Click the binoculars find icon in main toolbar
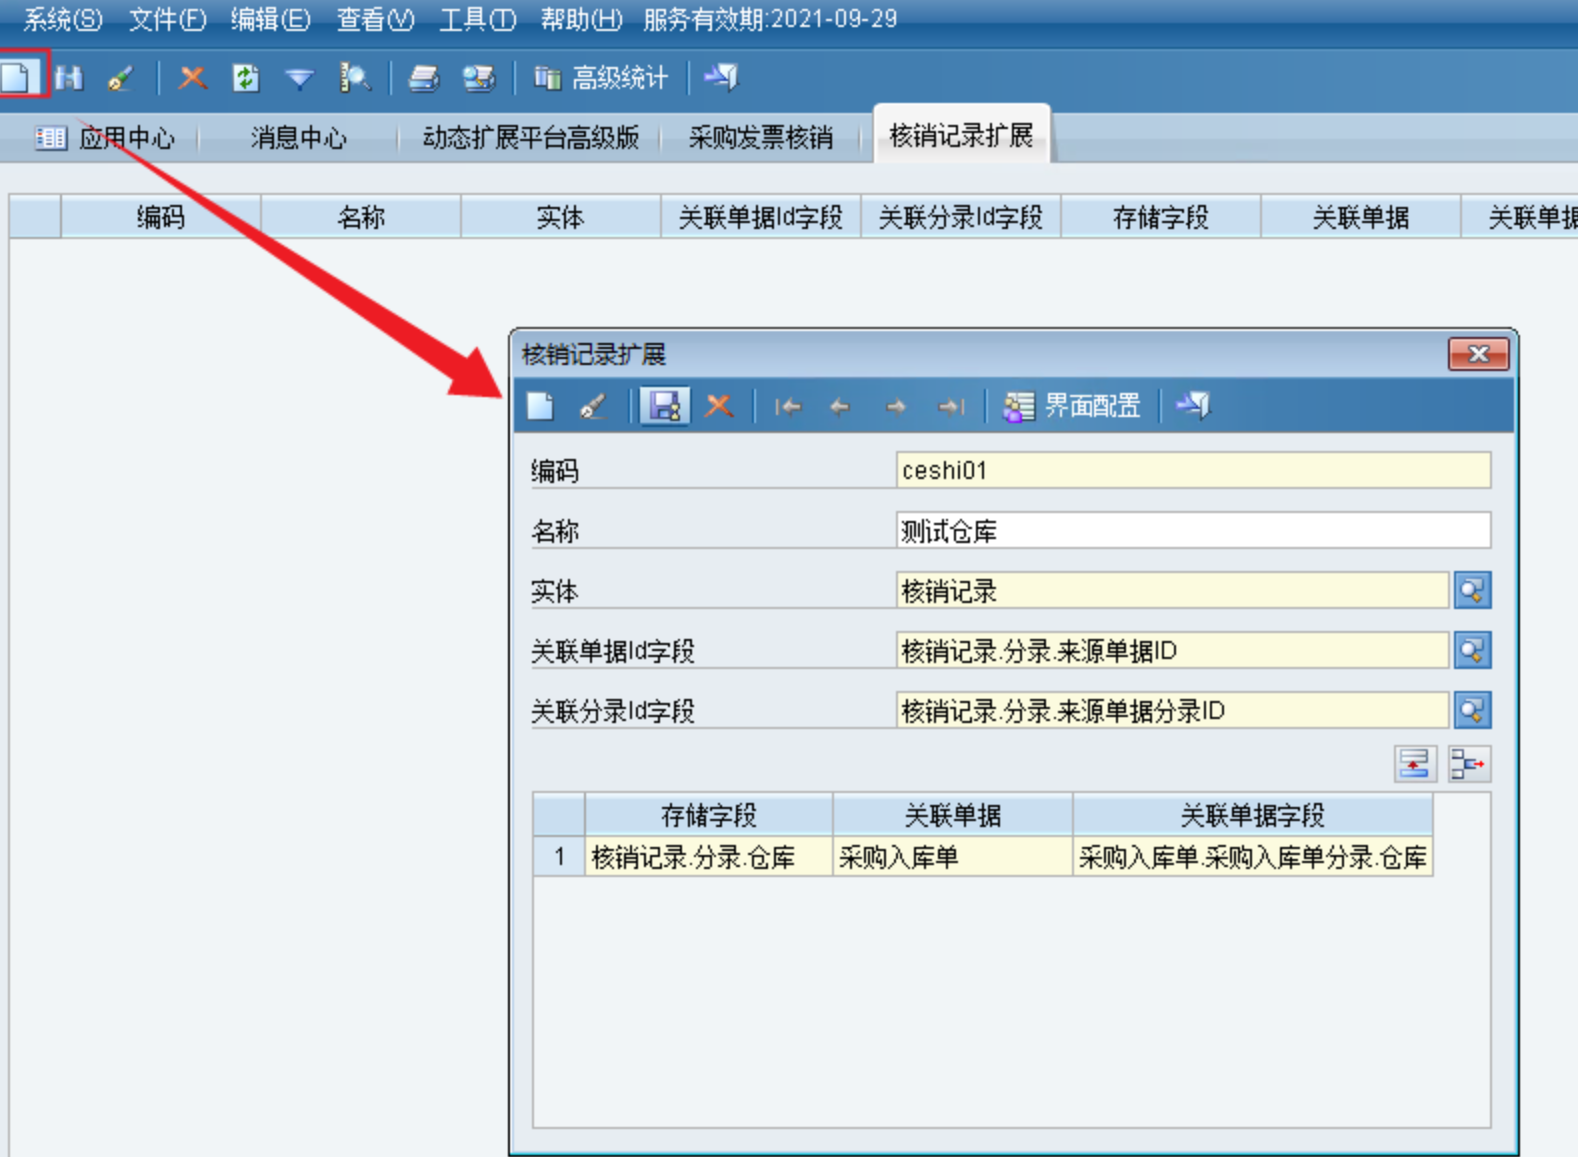Viewport: 1578px width, 1157px height. (x=69, y=78)
